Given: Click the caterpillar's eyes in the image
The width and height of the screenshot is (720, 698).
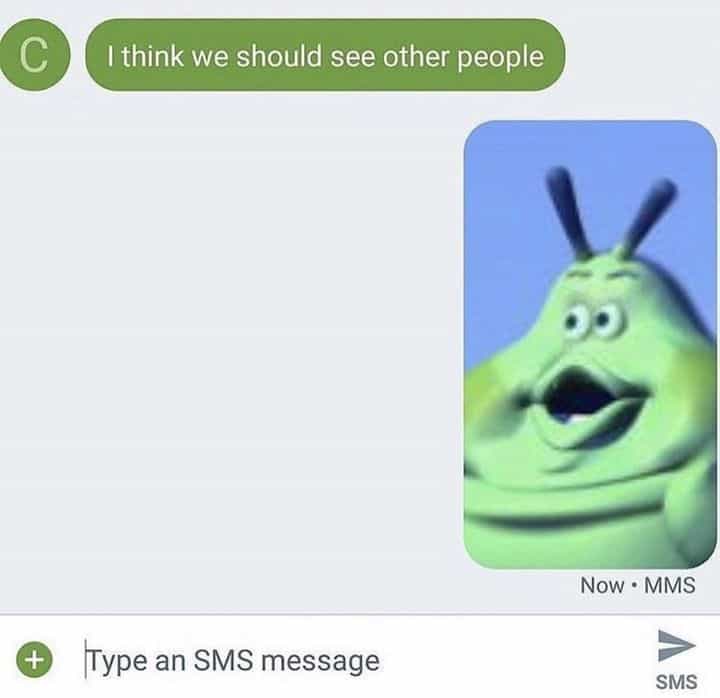Looking at the screenshot, I should coord(593,319).
